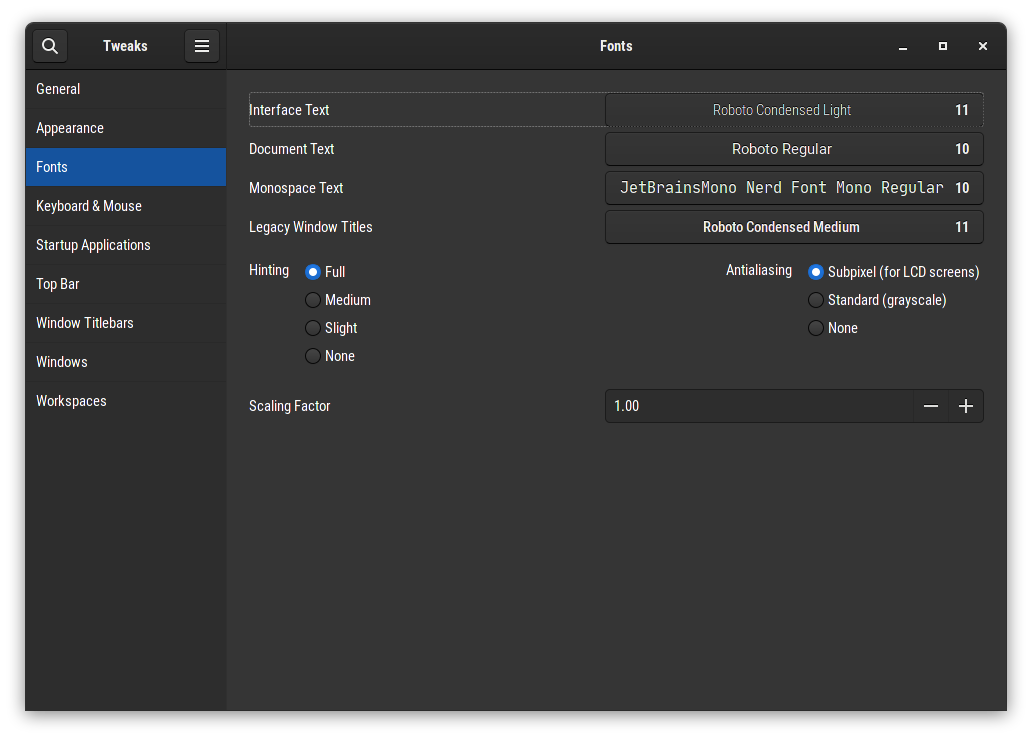
Task: Pick Monospace Text font JetBrainsMono button
Action: point(794,188)
